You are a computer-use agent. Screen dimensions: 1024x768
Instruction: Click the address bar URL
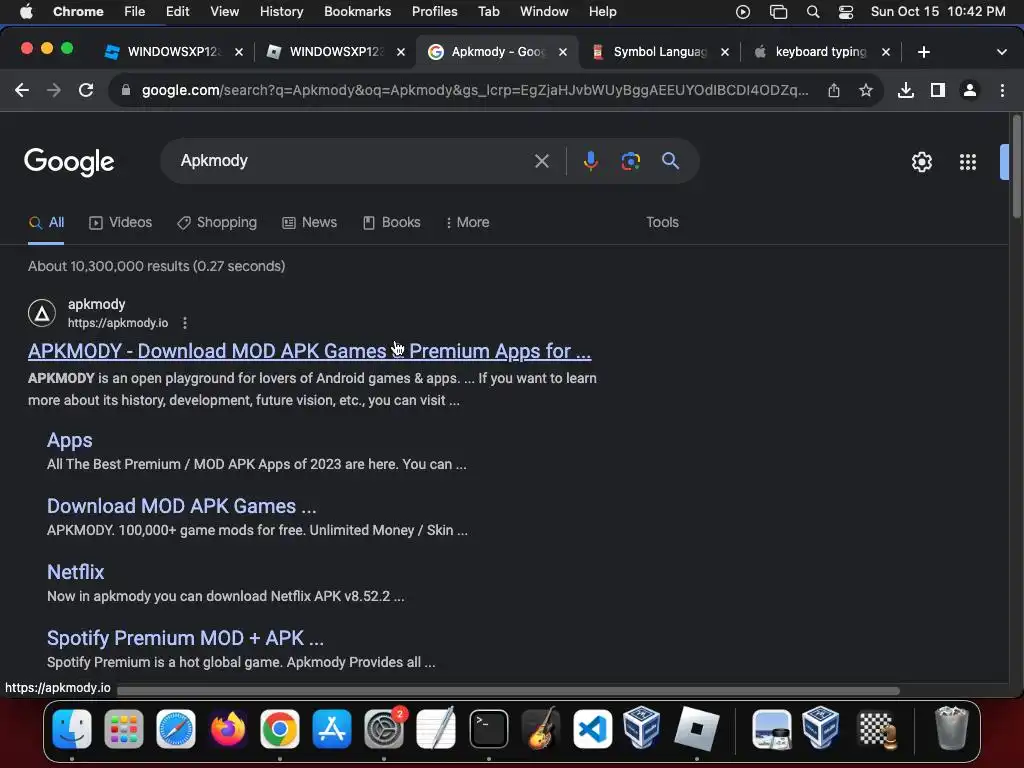pyautogui.click(x=475, y=90)
